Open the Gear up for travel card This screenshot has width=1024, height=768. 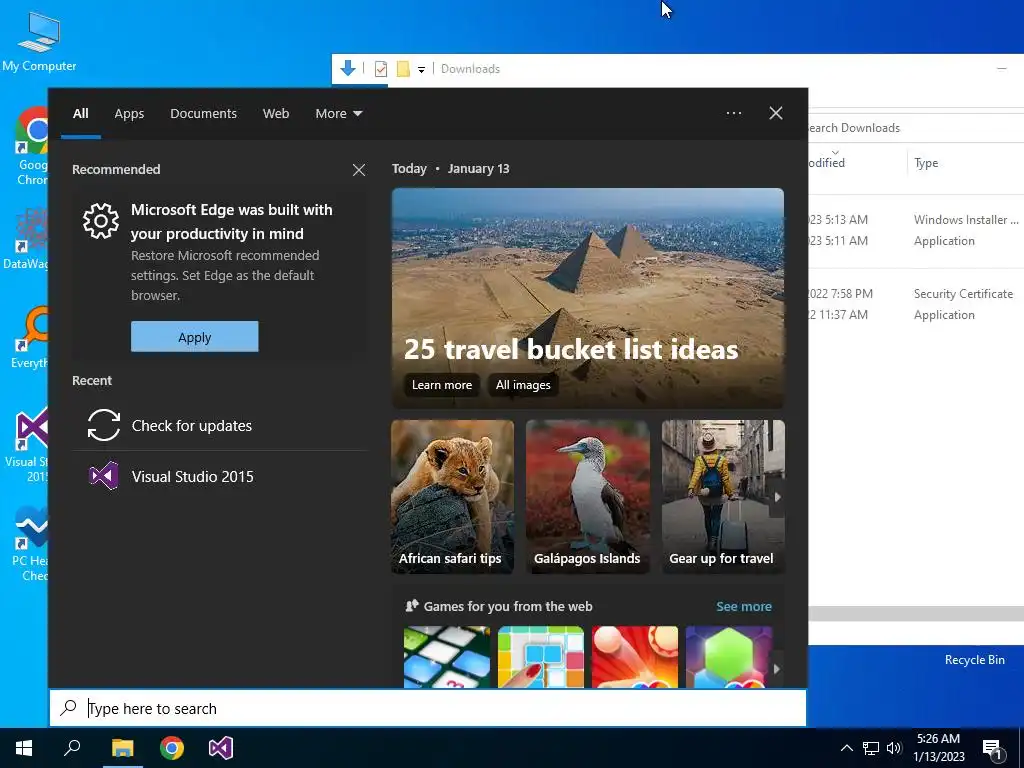click(x=722, y=497)
